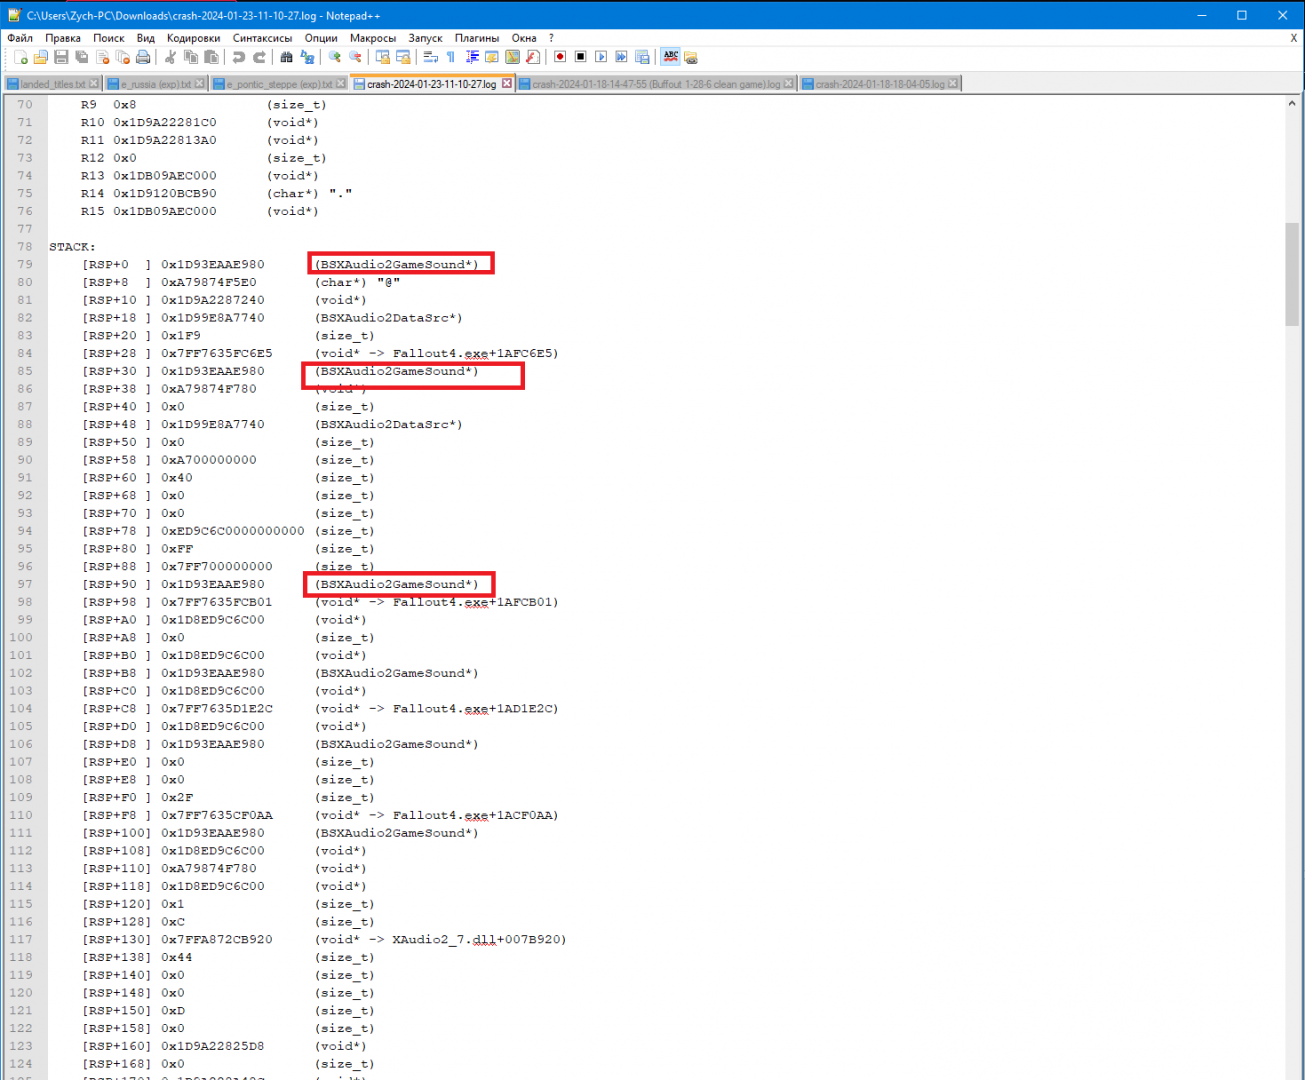Click line 79 BSXAudio2GameSound text
1305x1080 pixels.
pos(398,265)
